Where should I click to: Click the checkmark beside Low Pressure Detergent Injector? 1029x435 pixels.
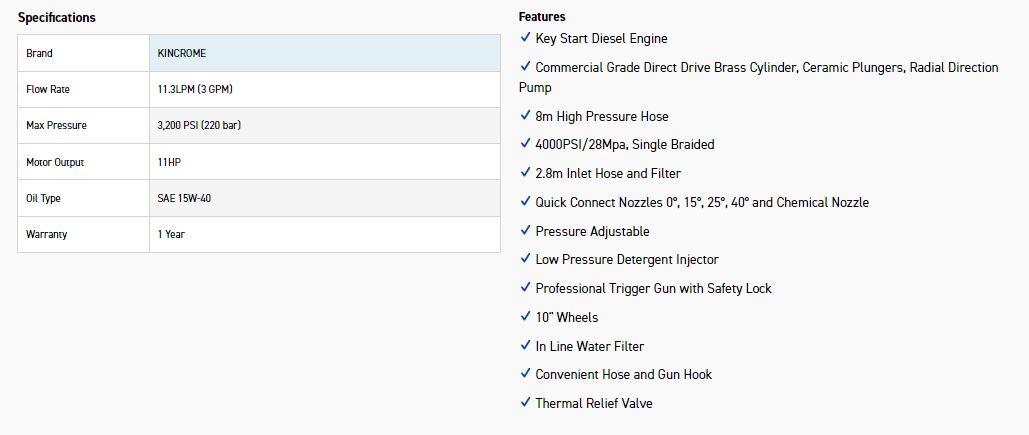pyautogui.click(x=525, y=259)
